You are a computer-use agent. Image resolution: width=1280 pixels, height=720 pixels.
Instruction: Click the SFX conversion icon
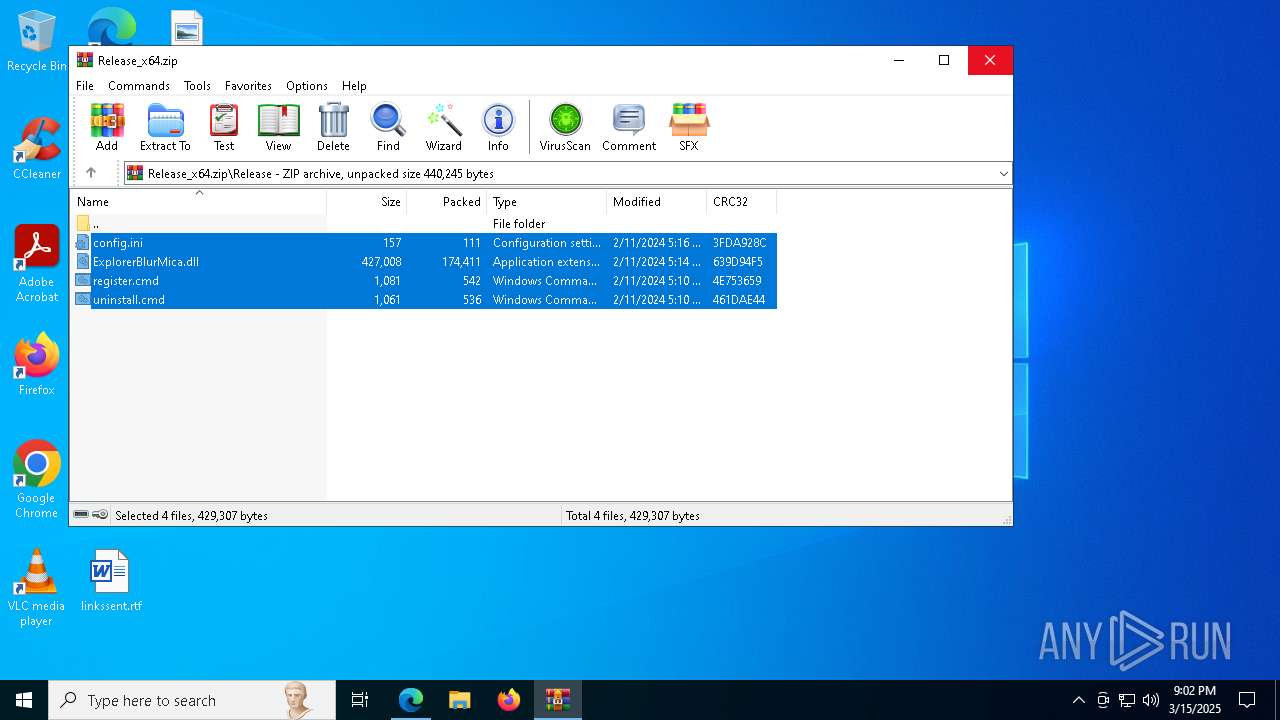689,127
